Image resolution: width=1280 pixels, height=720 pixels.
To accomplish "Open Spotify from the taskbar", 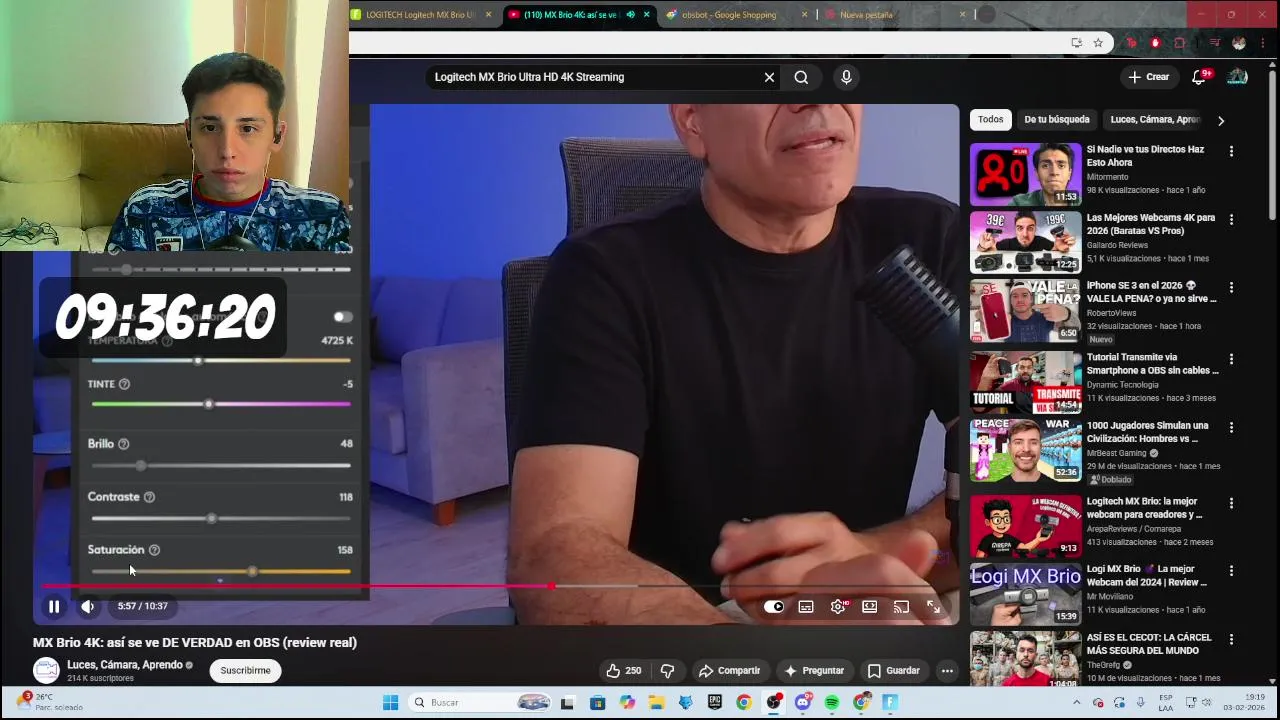I will click(x=832, y=703).
